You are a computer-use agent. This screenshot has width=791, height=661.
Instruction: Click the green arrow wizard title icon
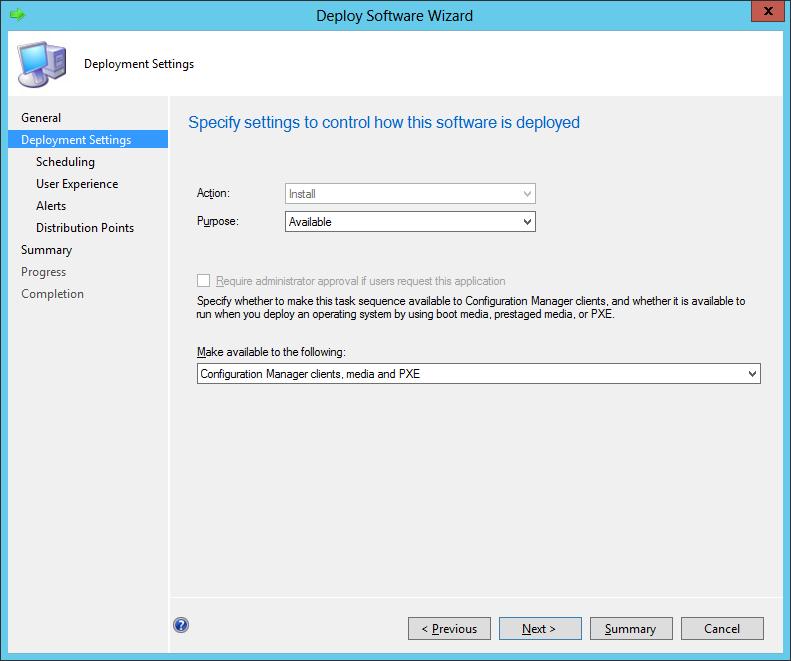tap(17, 14)
